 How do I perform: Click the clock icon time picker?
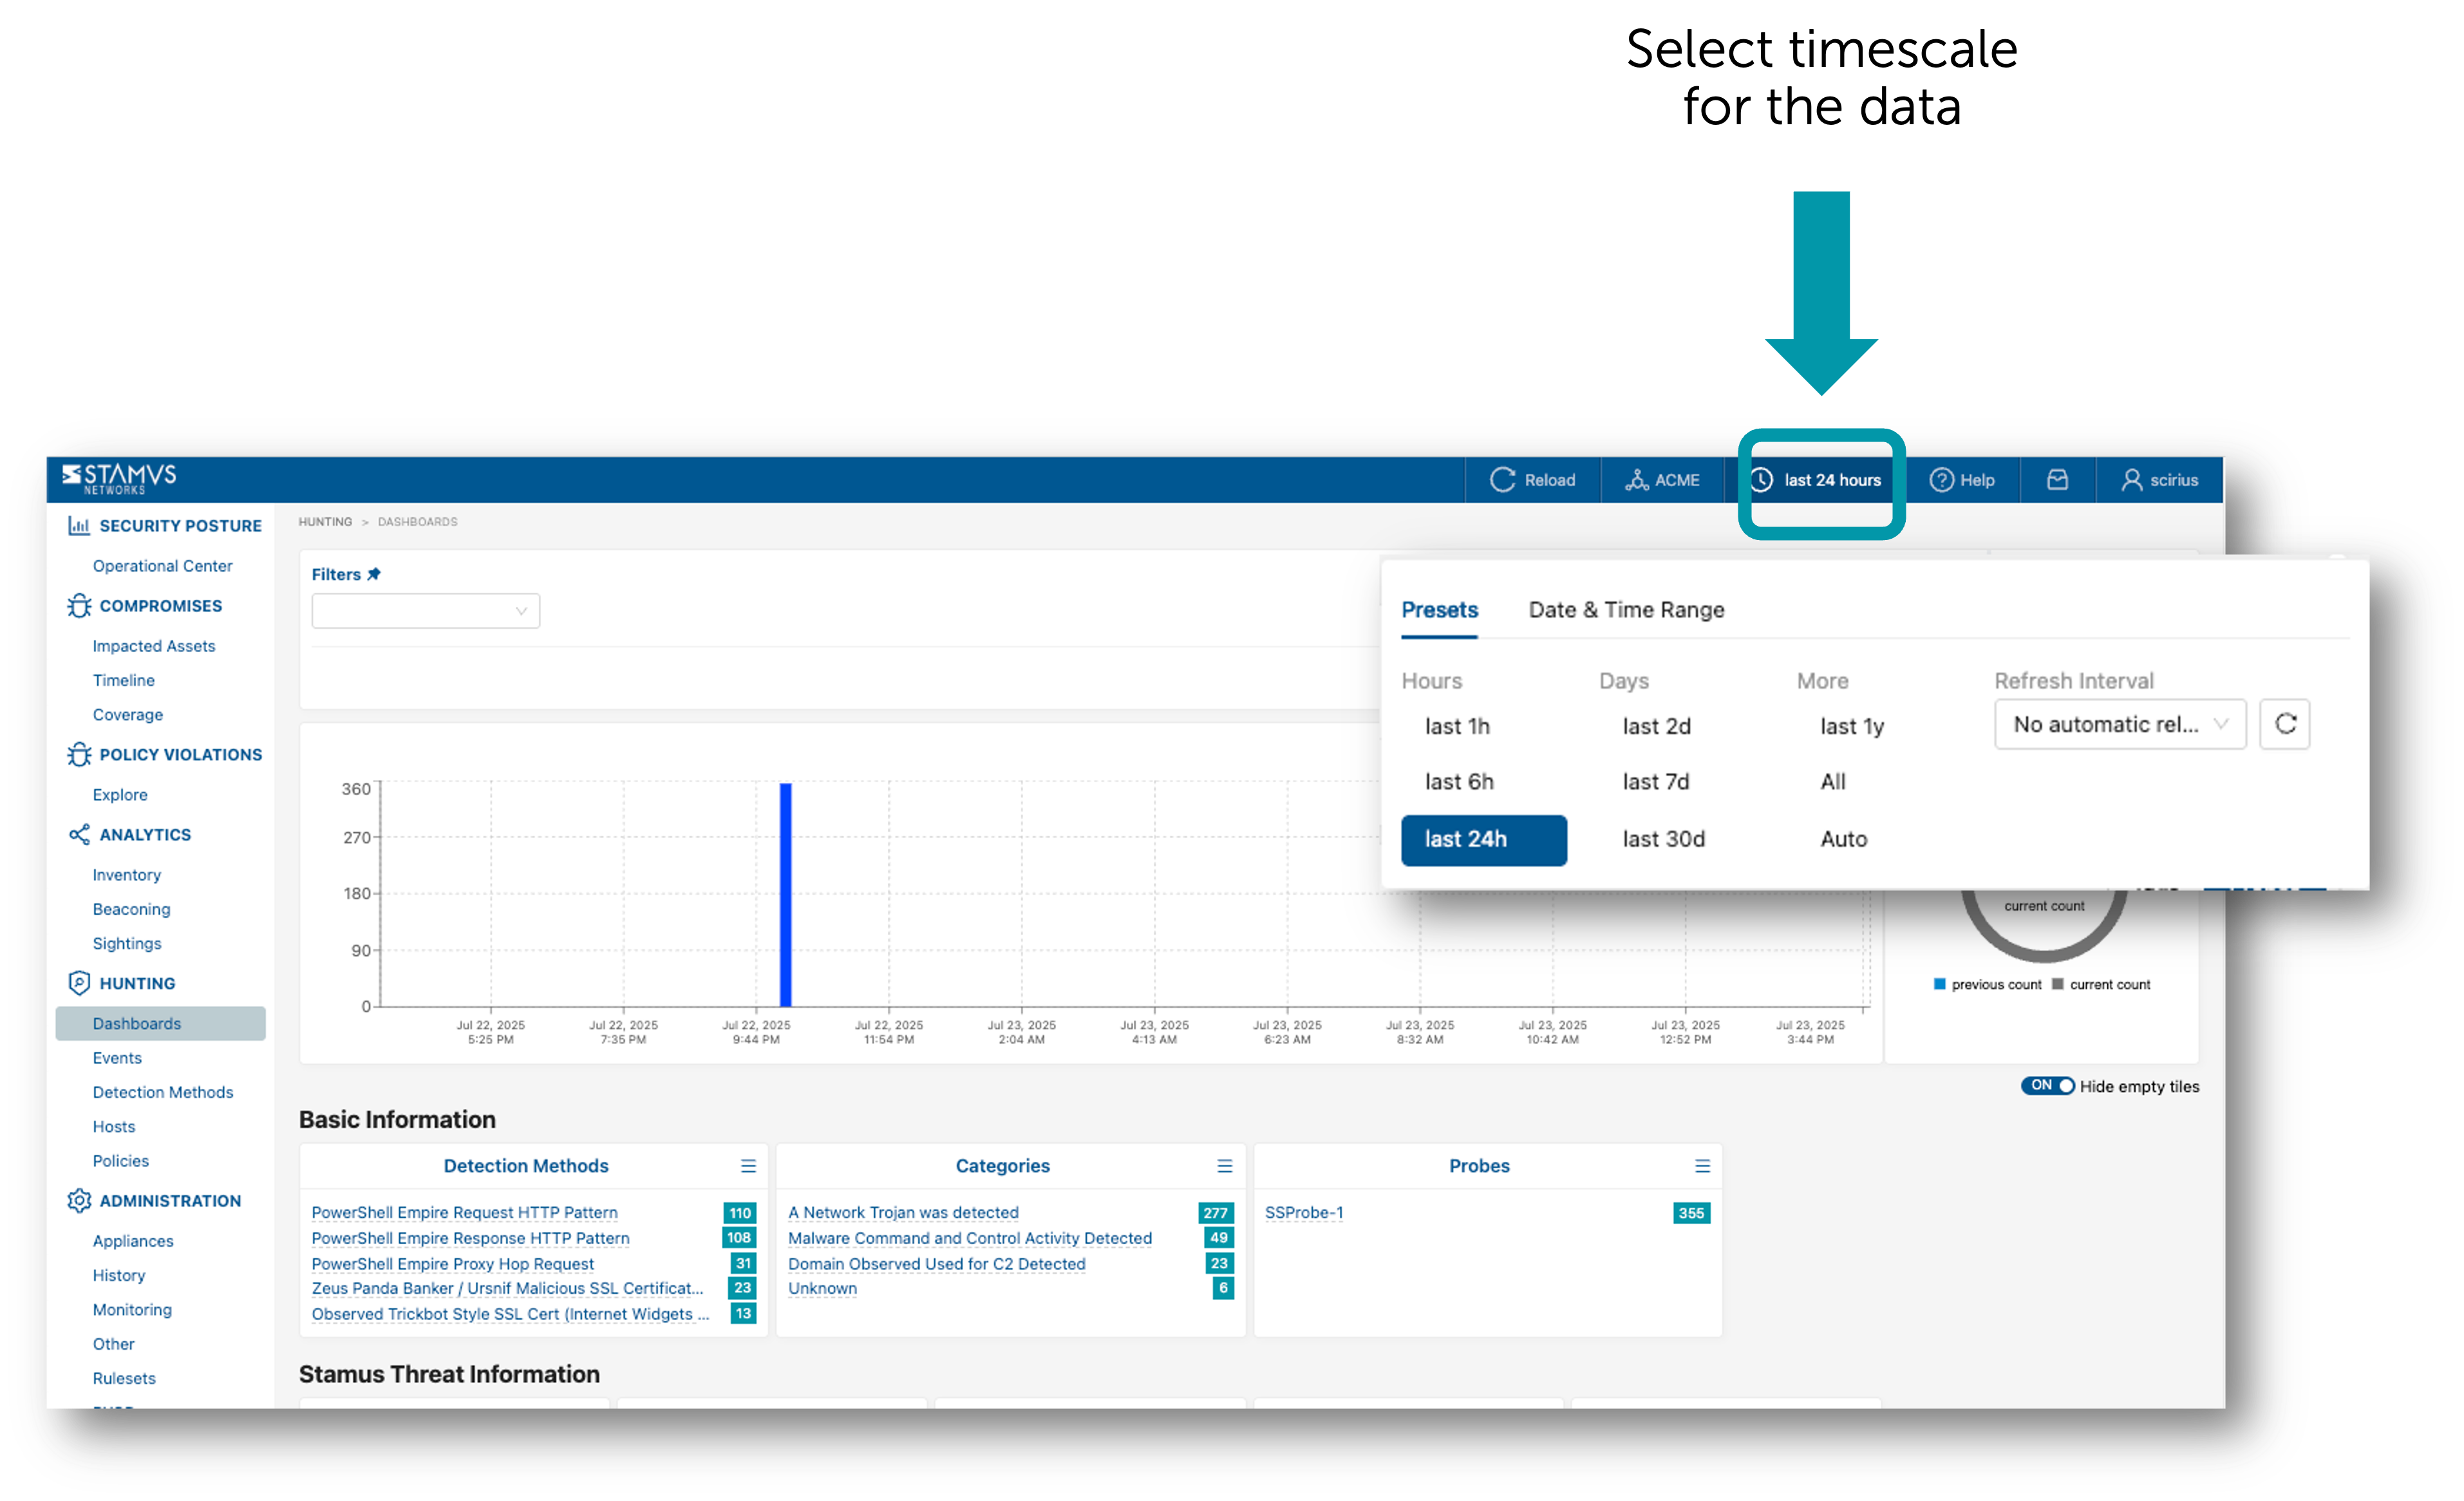click(1762, 480)
